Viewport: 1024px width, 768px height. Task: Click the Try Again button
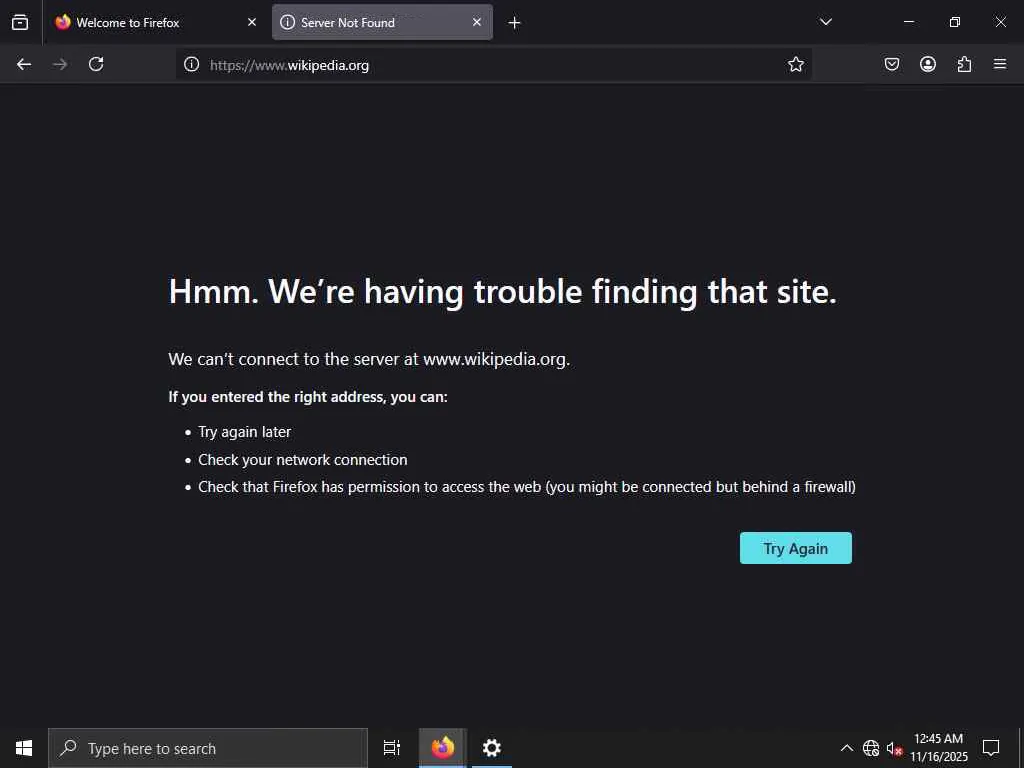(795, 548)
